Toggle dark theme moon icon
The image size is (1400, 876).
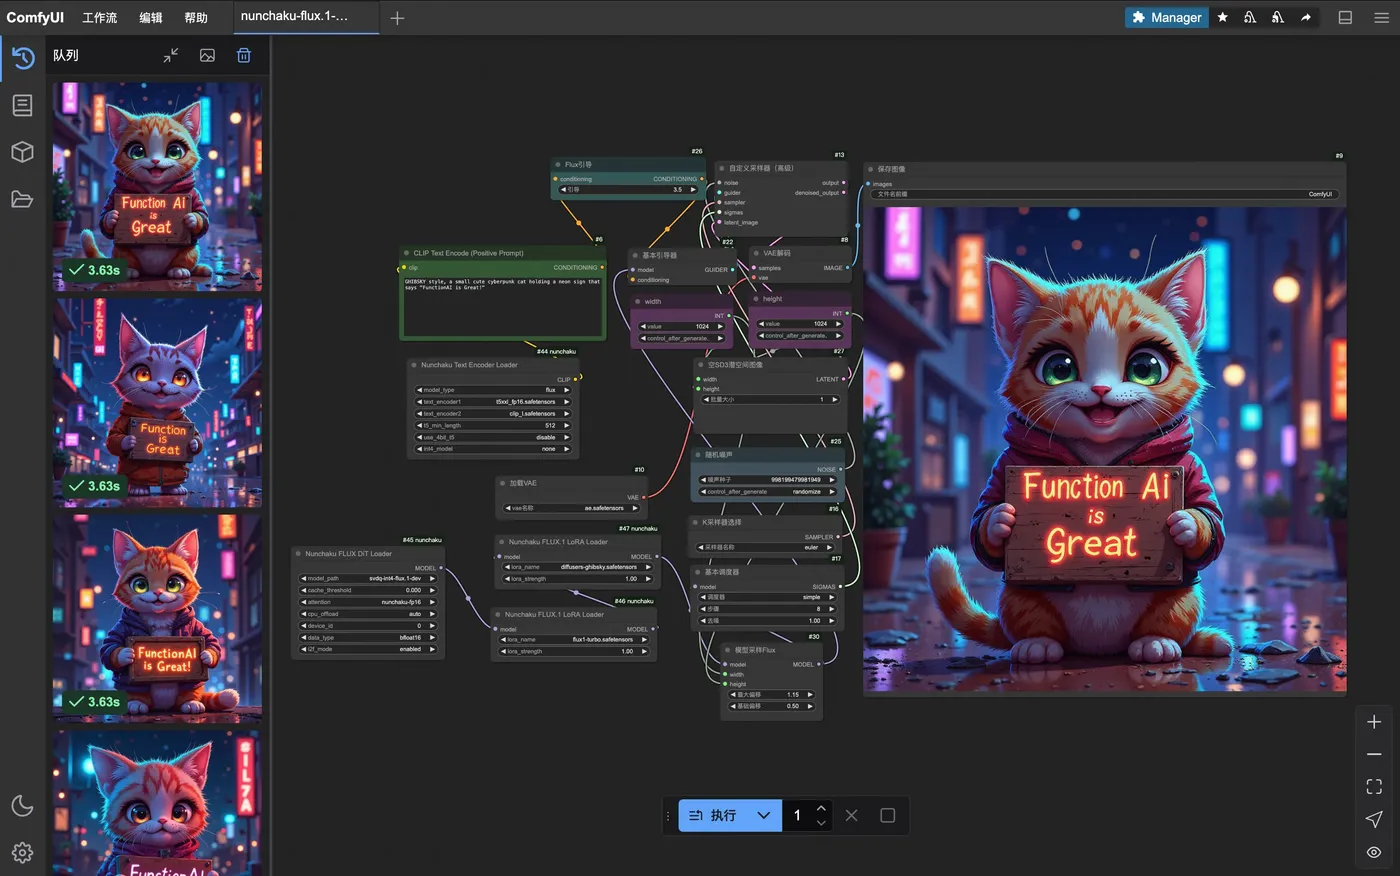(x=22, y=806)
